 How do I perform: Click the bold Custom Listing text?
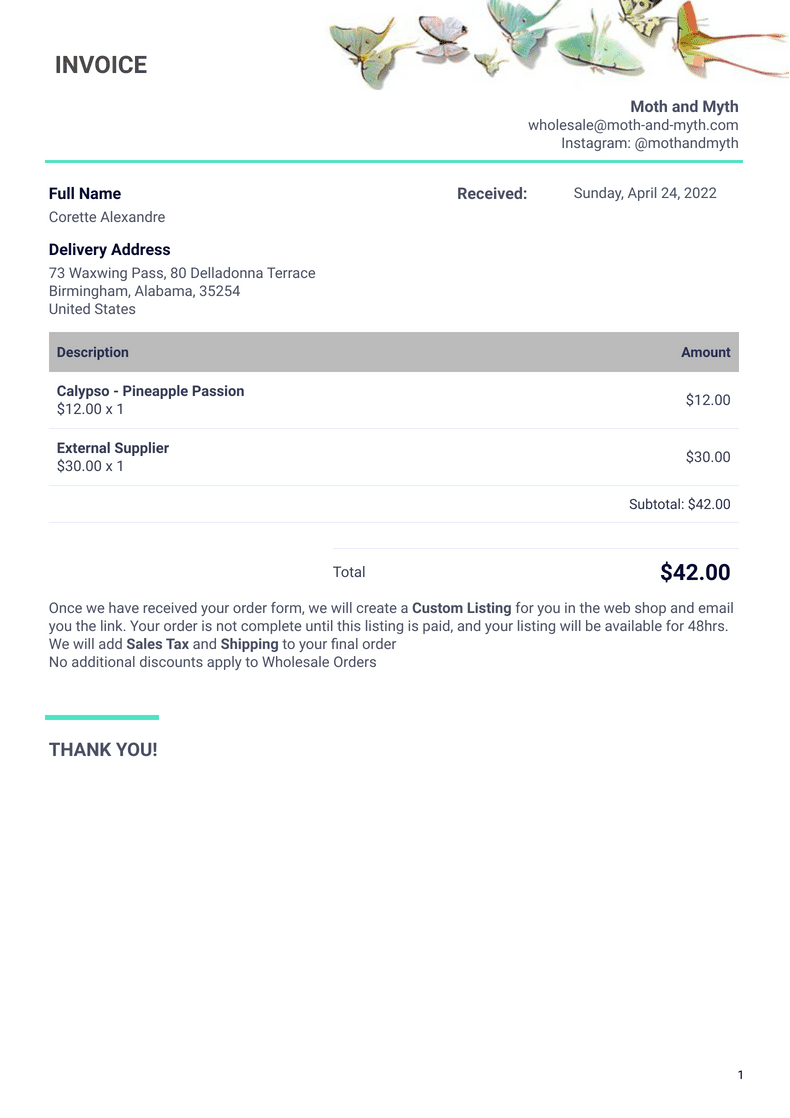click(461, 608)
